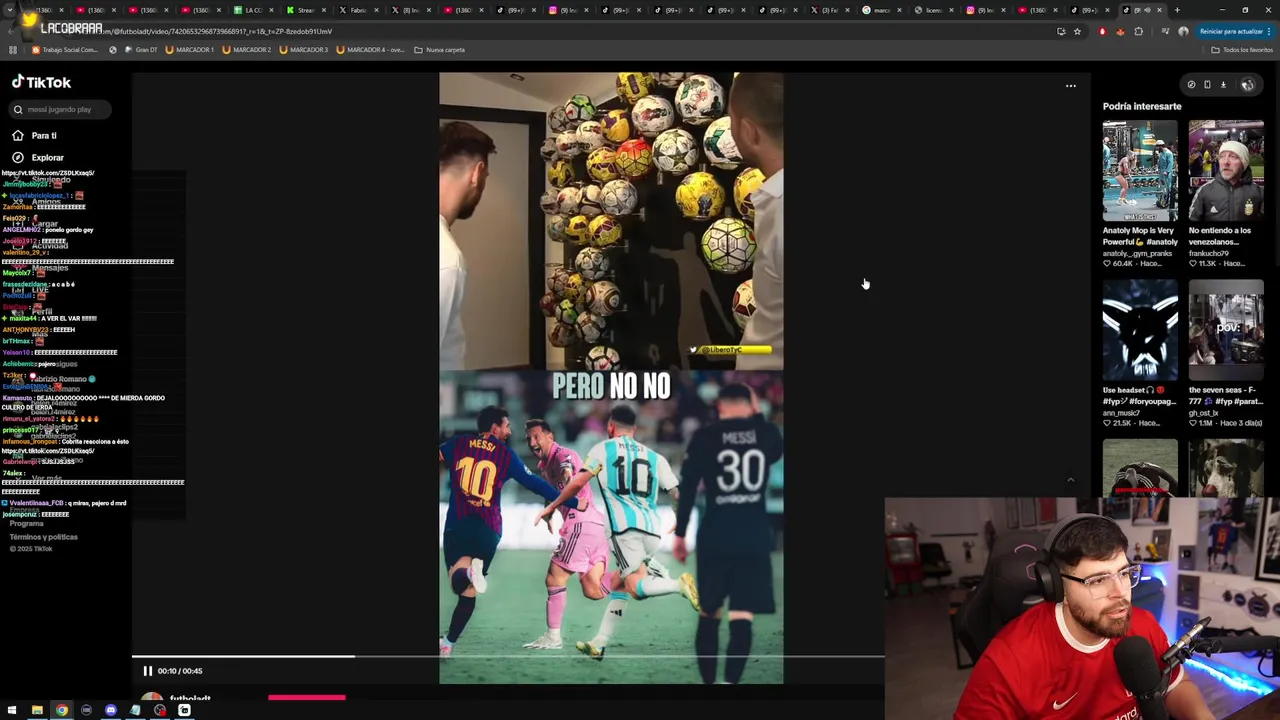Image resolution: width=1280 pixels, height=720 pixels.
Task: Click the TikTok logo
Action: coord(41,83)
